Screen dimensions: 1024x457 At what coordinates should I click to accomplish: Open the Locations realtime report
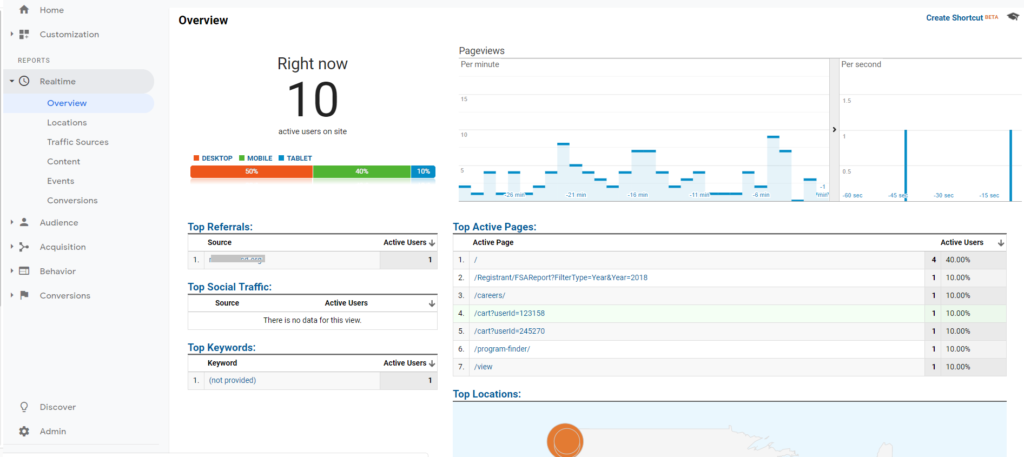tap(67, 123)
